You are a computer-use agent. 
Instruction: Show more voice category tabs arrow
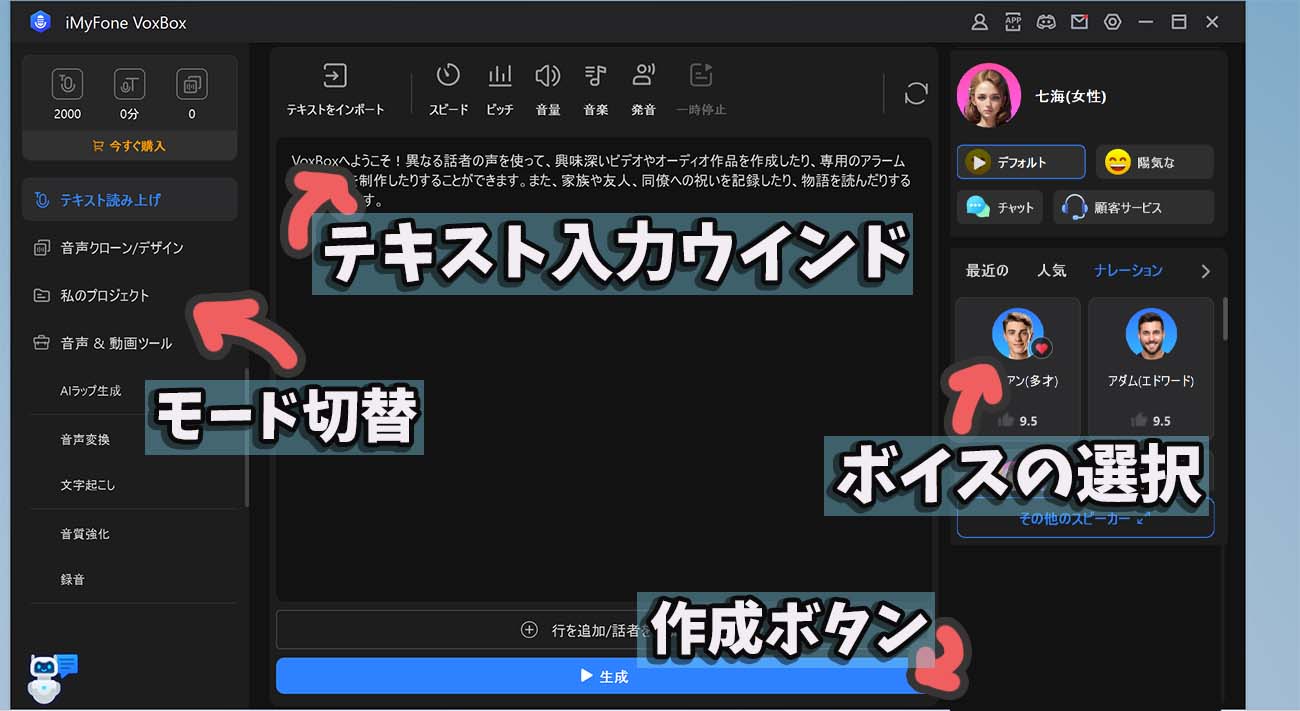[1205, 271]
